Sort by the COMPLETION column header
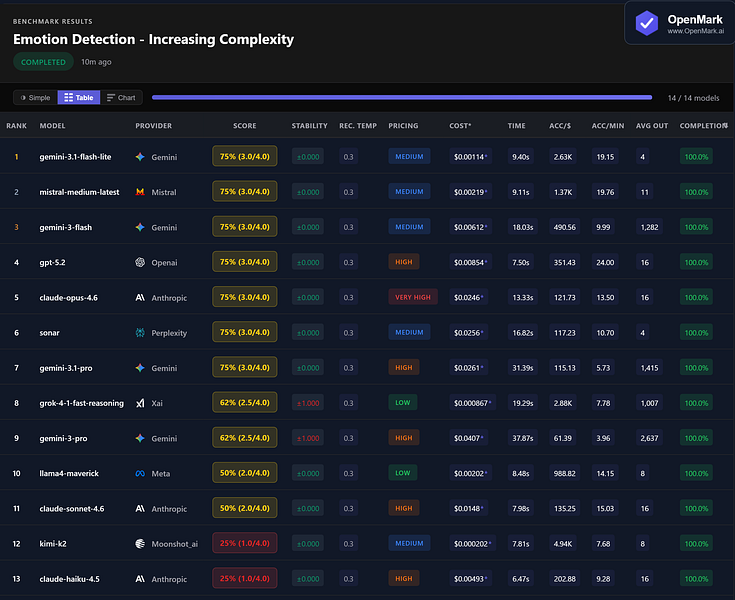 coord(704,126)
